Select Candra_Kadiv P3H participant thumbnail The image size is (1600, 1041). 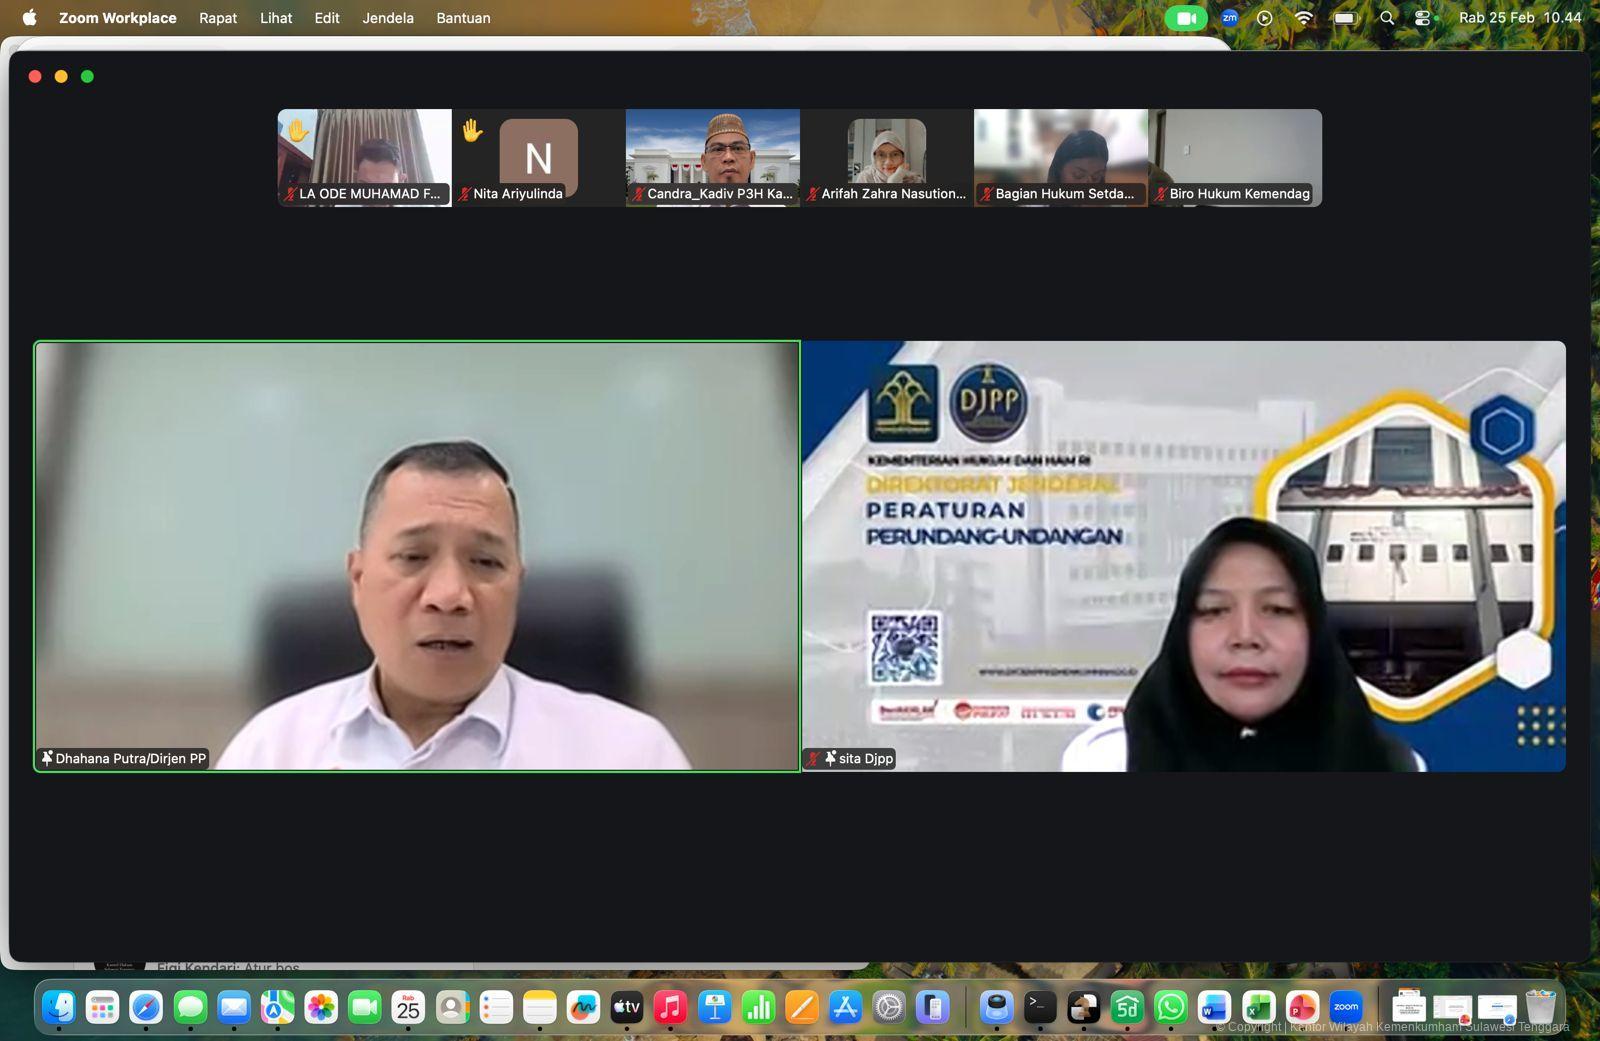pos(712,157)
